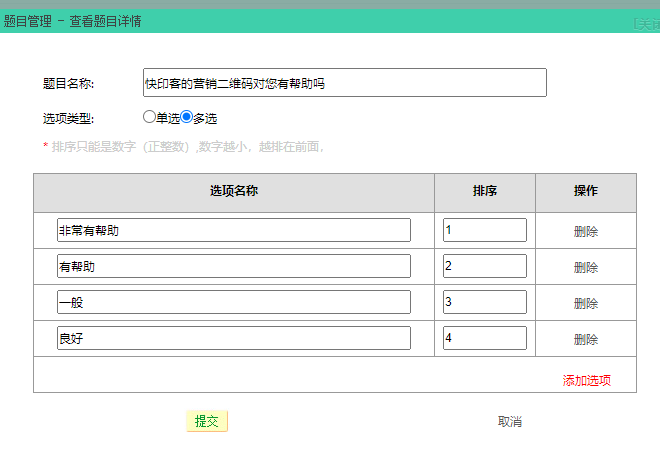Click the sort order field containing 3
660x459 pixels.
pos(484,302)
